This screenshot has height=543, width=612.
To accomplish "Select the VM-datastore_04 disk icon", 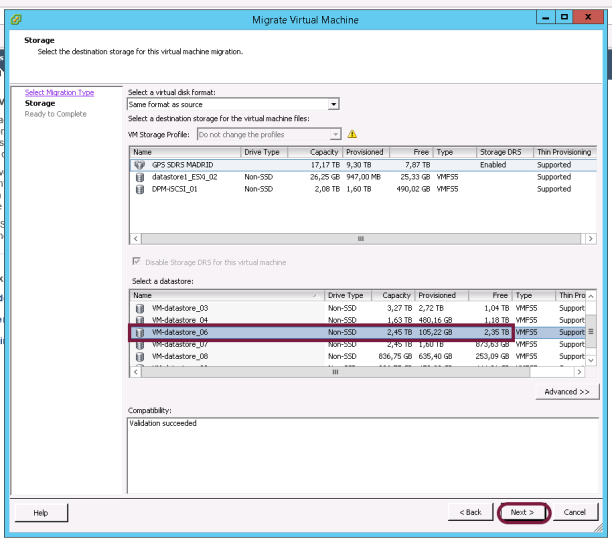I will pos(140,320).
